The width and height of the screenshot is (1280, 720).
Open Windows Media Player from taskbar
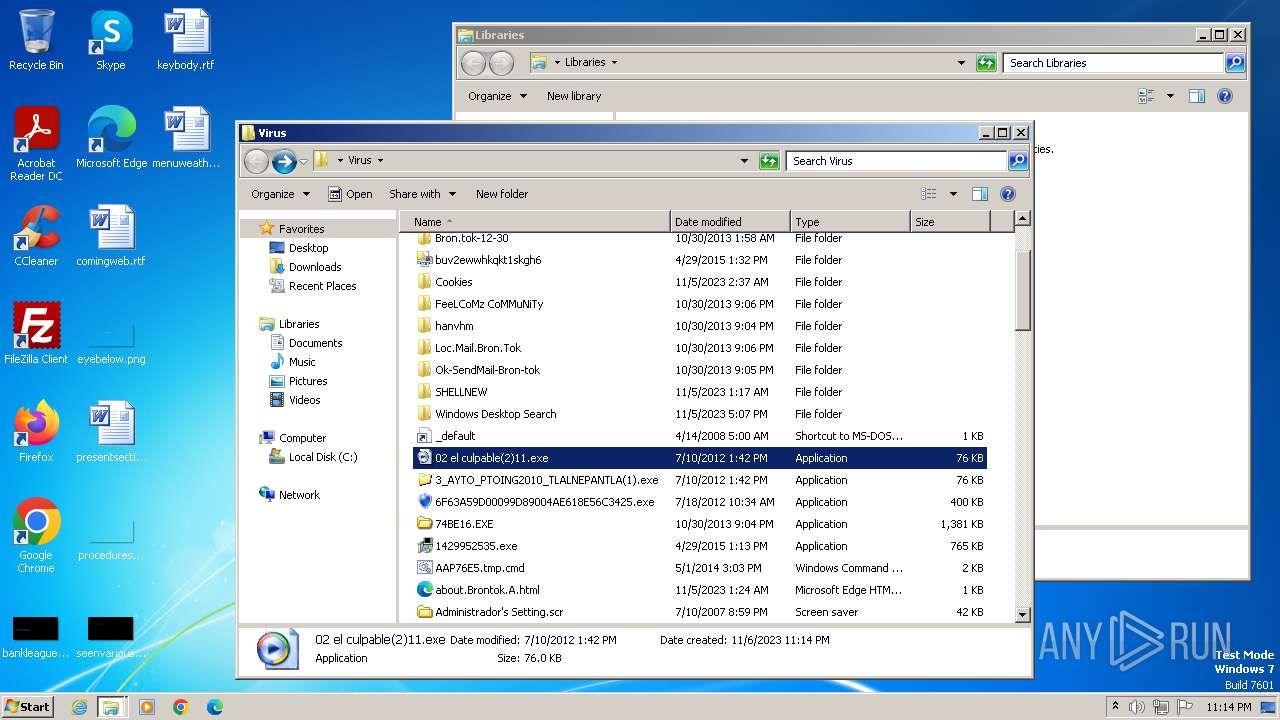[147, 707]
